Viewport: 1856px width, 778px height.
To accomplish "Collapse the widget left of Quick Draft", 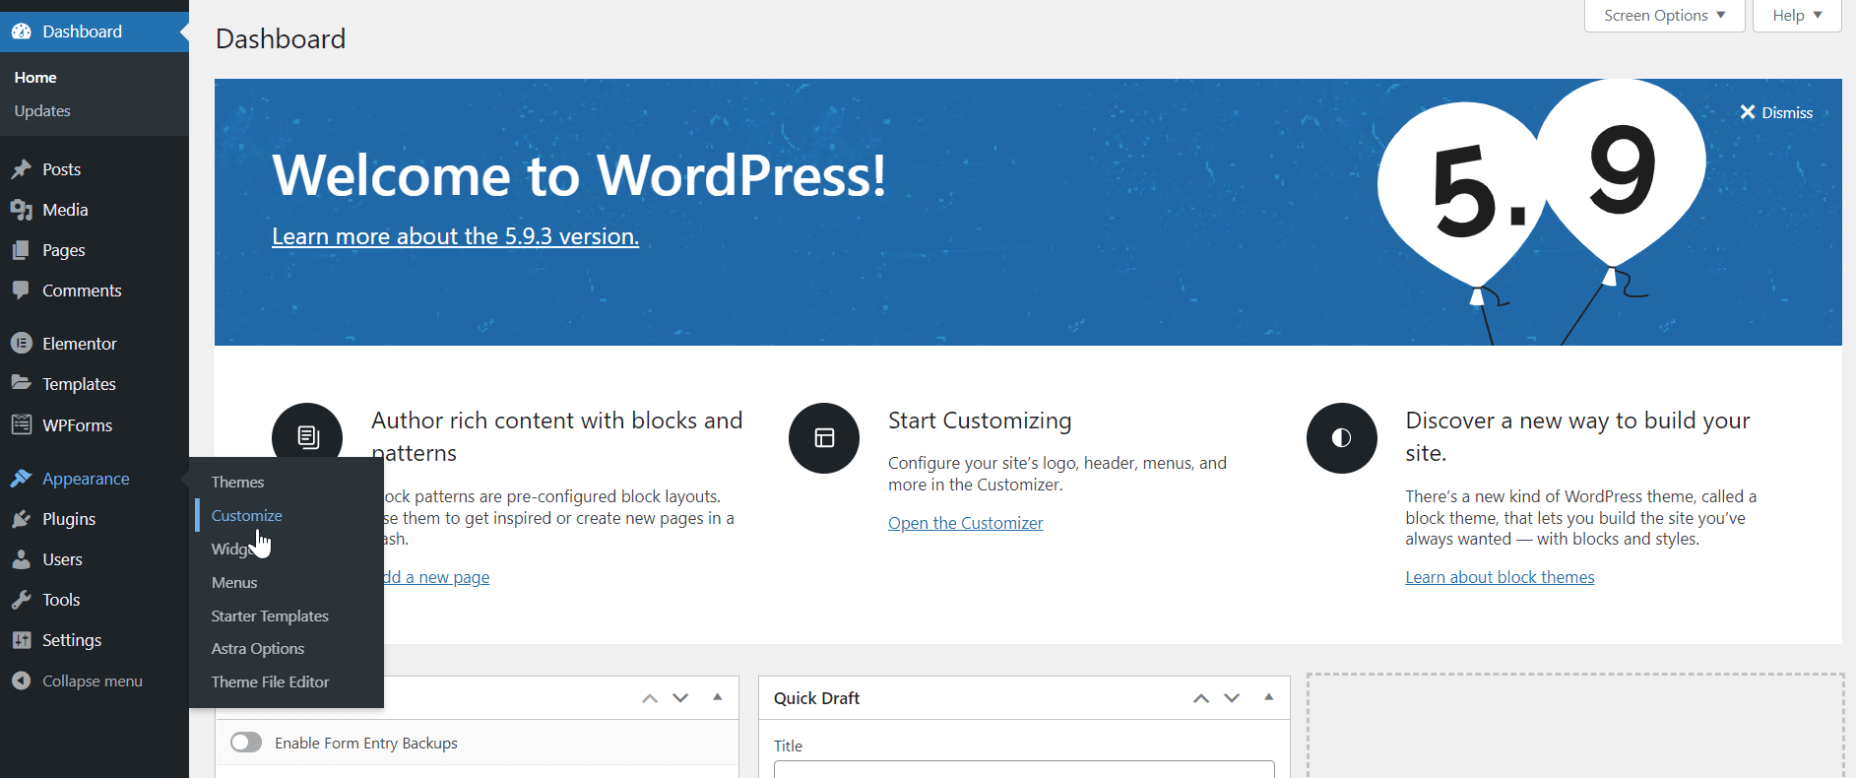I will 718,697.
